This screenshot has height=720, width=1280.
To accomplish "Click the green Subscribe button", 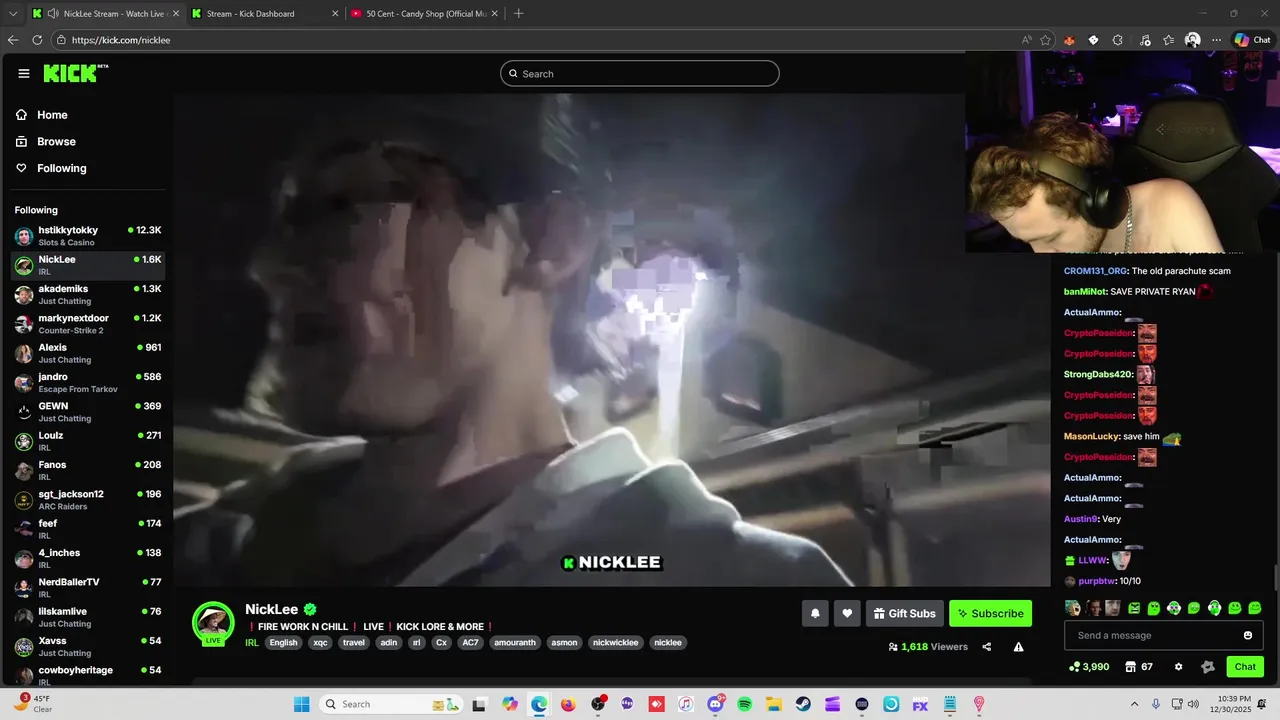I will click(990, 613).
